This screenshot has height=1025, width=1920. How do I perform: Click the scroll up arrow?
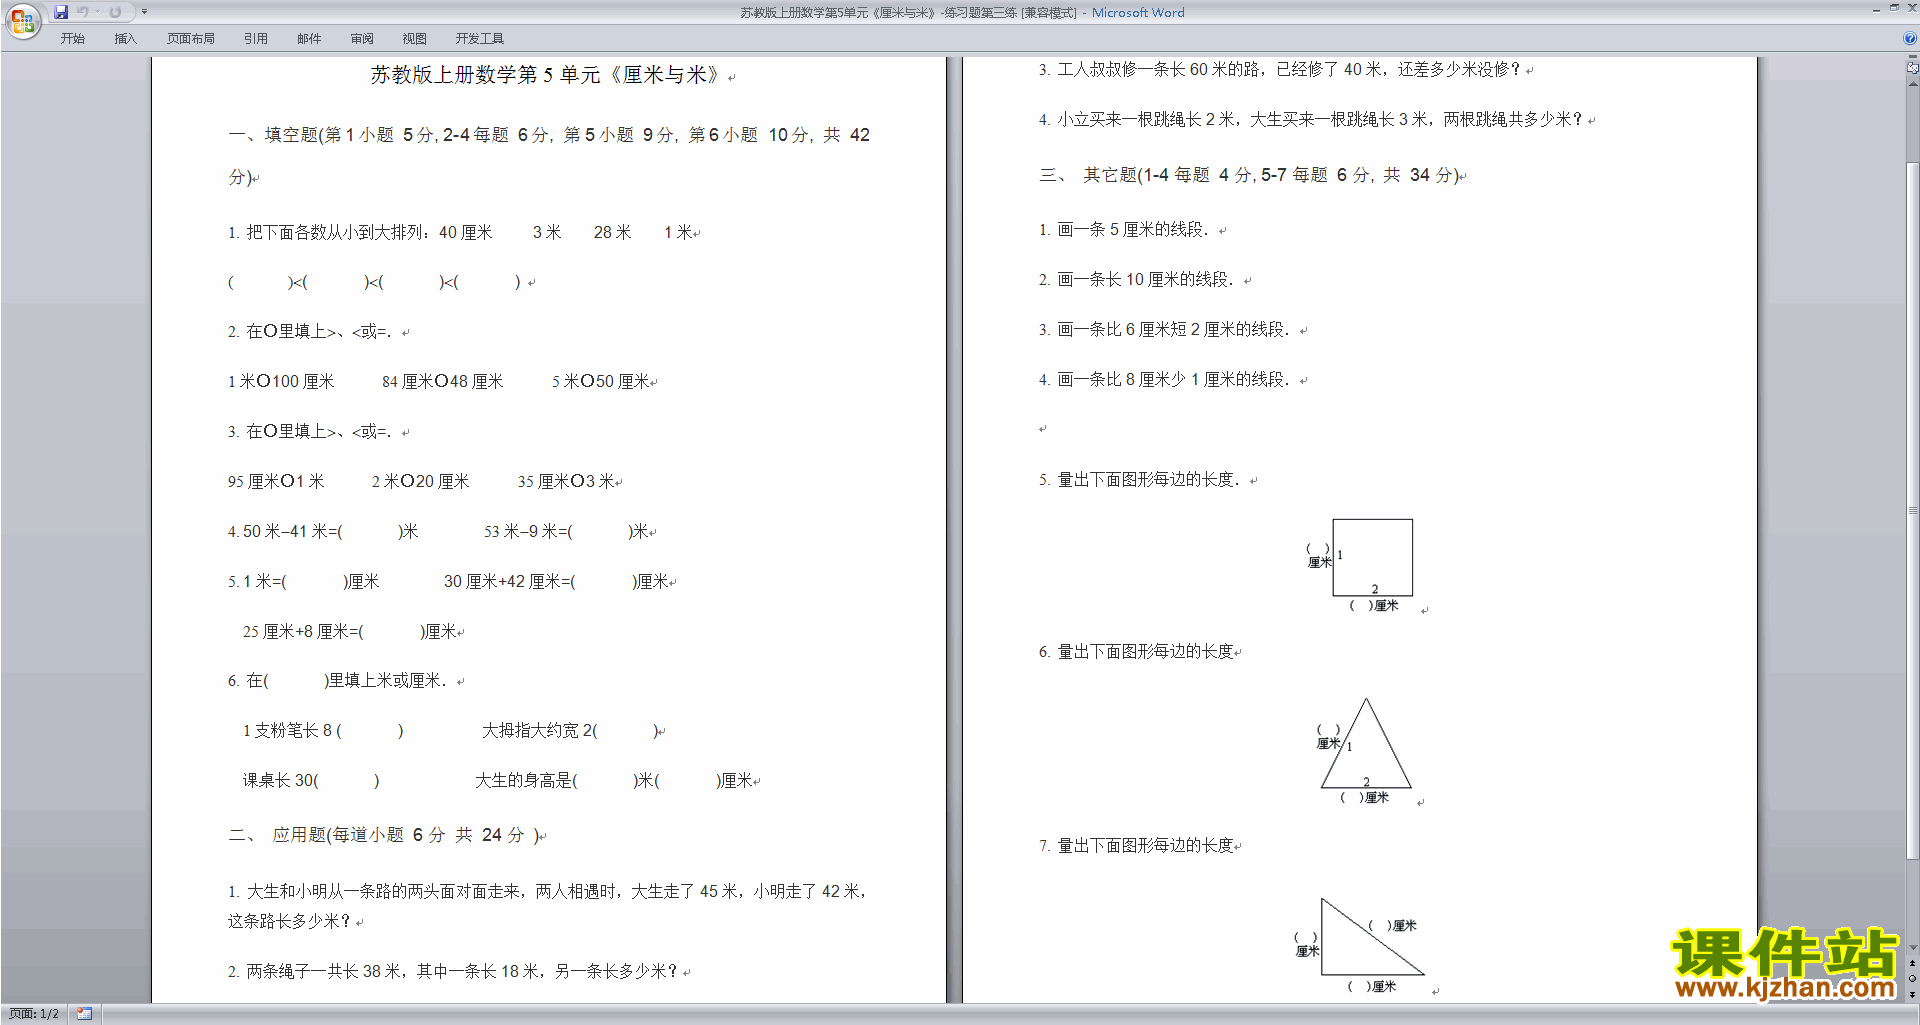point(1913,84)
